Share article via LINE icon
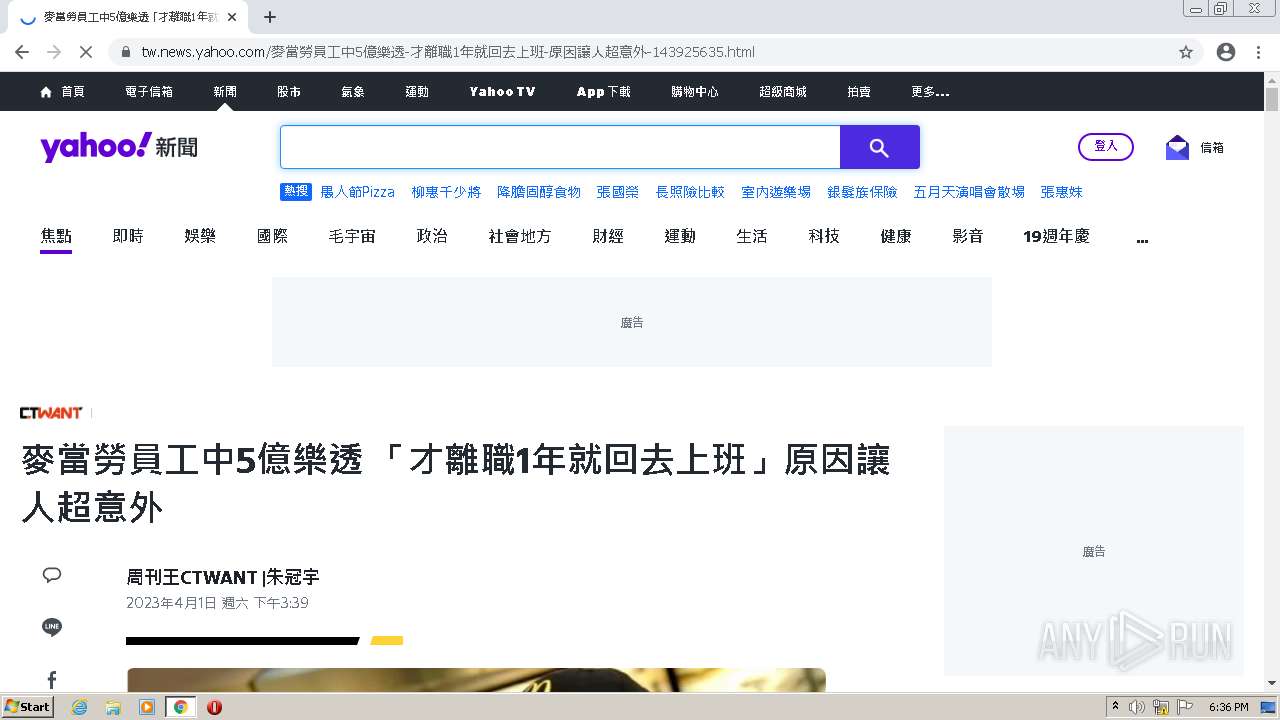This screenshot has height=720, width=1280. coord(52,627)
